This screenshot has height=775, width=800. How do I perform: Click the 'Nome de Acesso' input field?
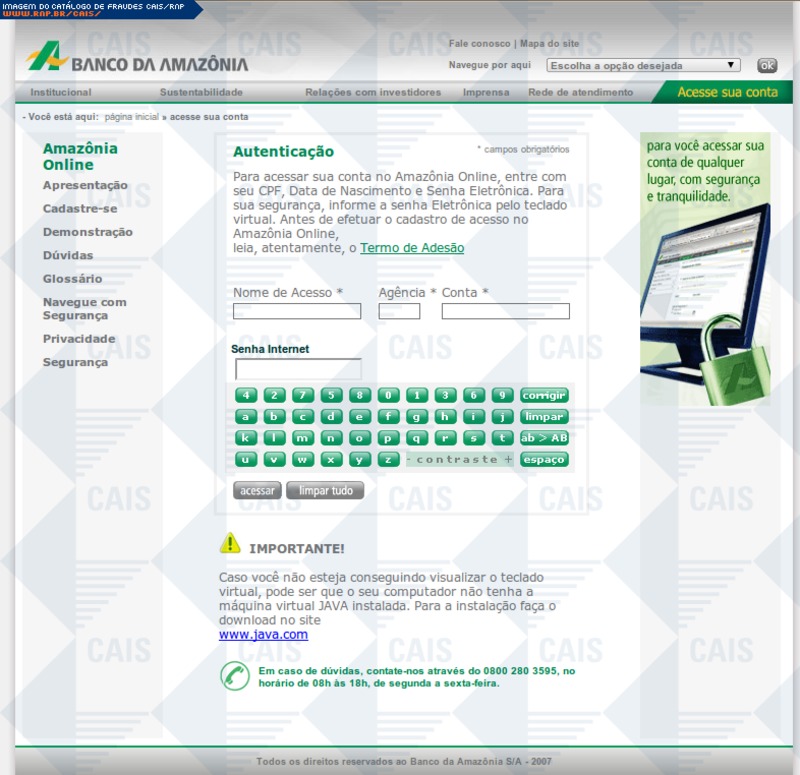tap(297, 311)
